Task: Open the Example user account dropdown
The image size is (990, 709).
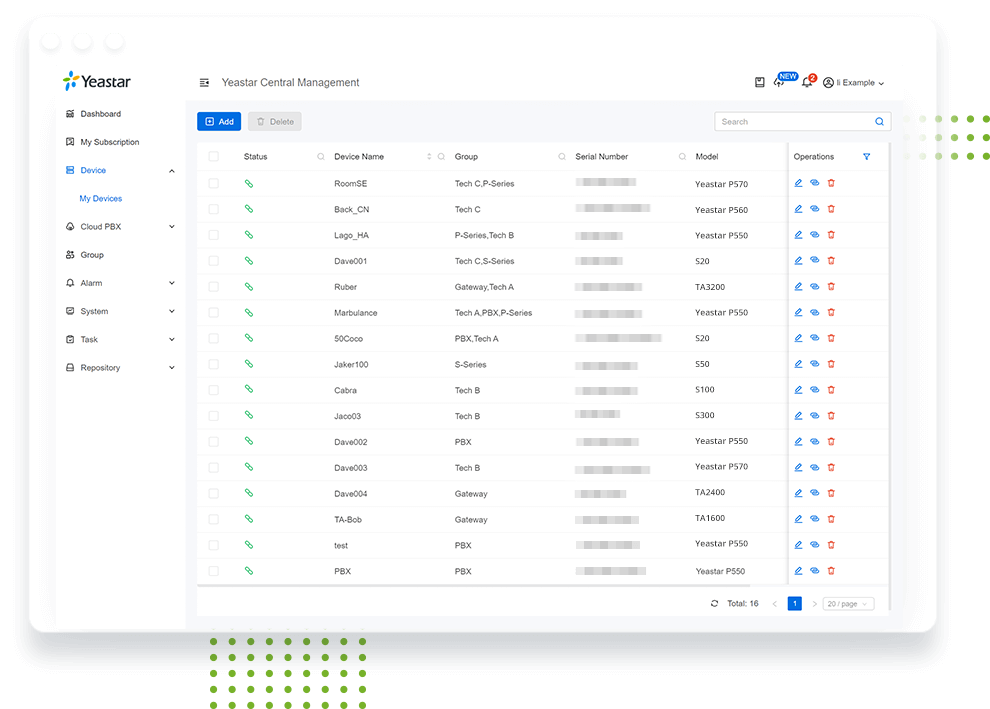Action: pos(854,83)
